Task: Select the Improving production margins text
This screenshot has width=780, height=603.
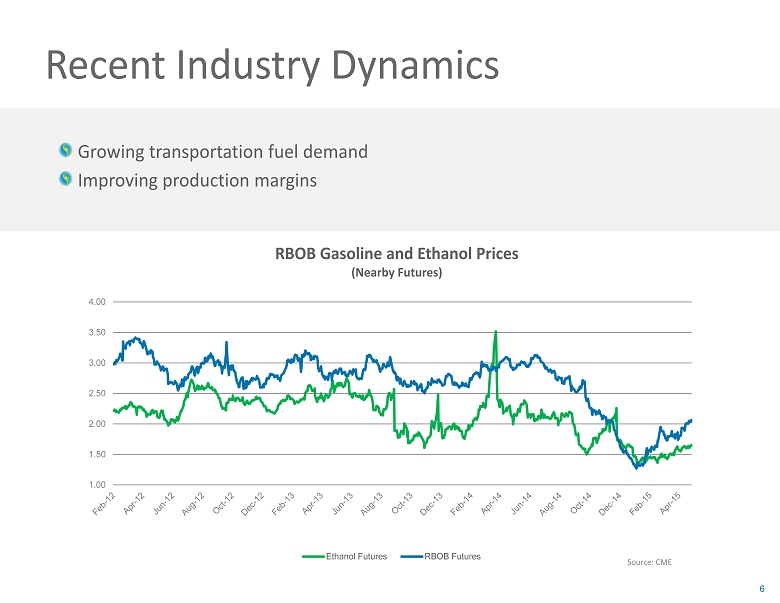Action: 197,180
